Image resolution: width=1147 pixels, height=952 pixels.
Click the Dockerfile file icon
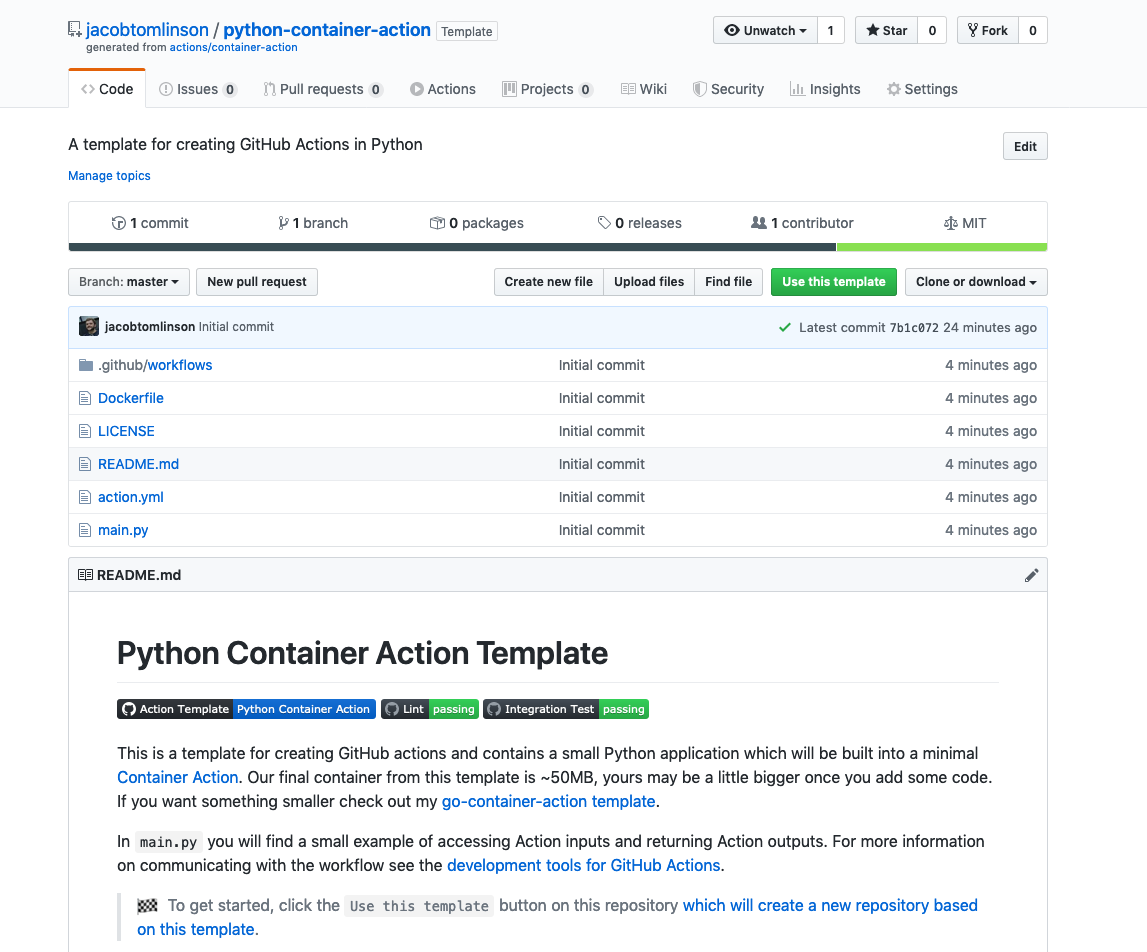pyautogui.click(x=86, y=398)
